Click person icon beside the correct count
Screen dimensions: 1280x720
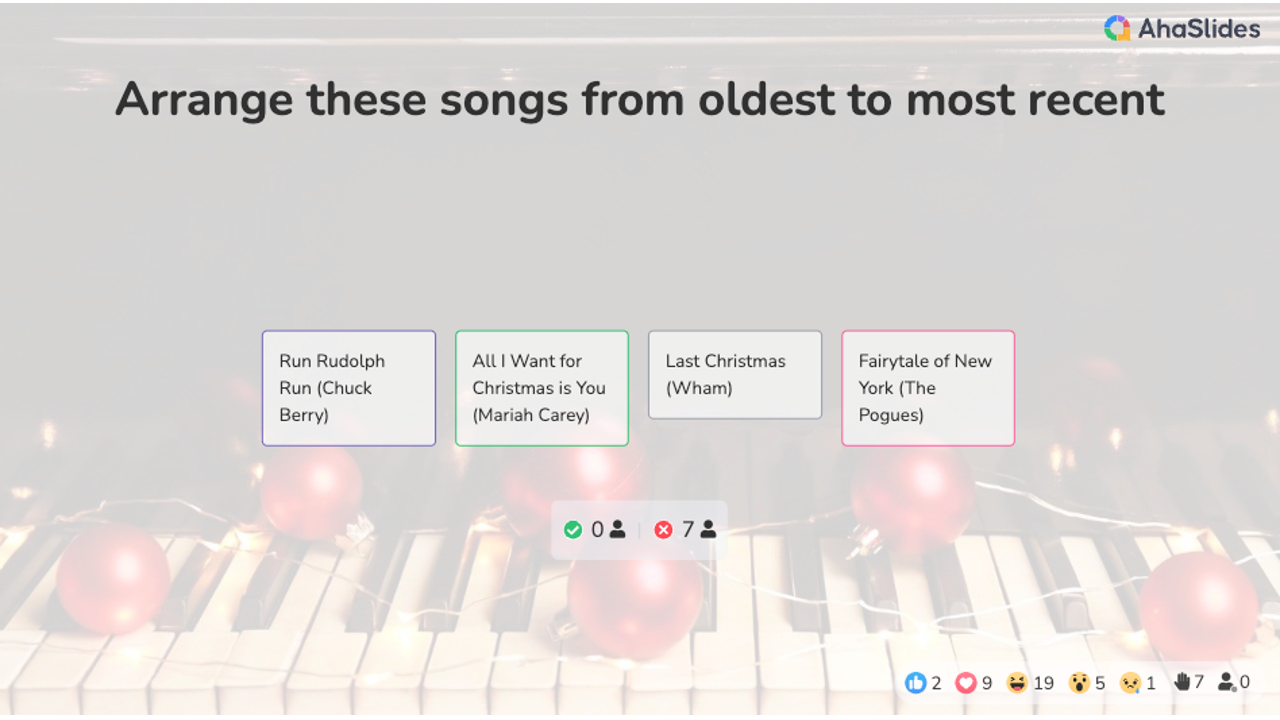point(617,530)
